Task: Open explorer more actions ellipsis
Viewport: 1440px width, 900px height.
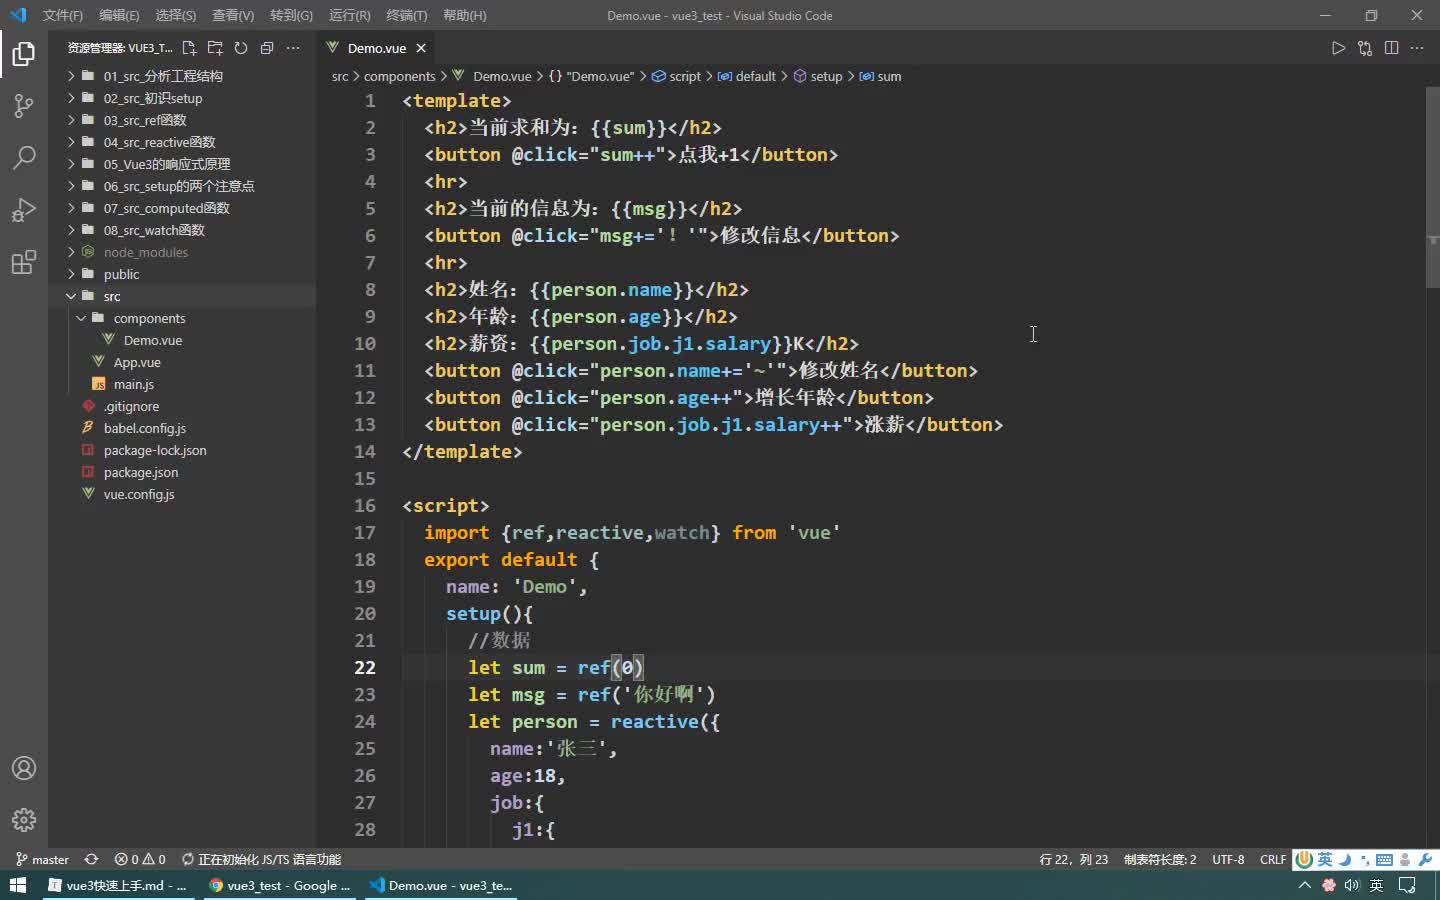Action: pos(293,48)
